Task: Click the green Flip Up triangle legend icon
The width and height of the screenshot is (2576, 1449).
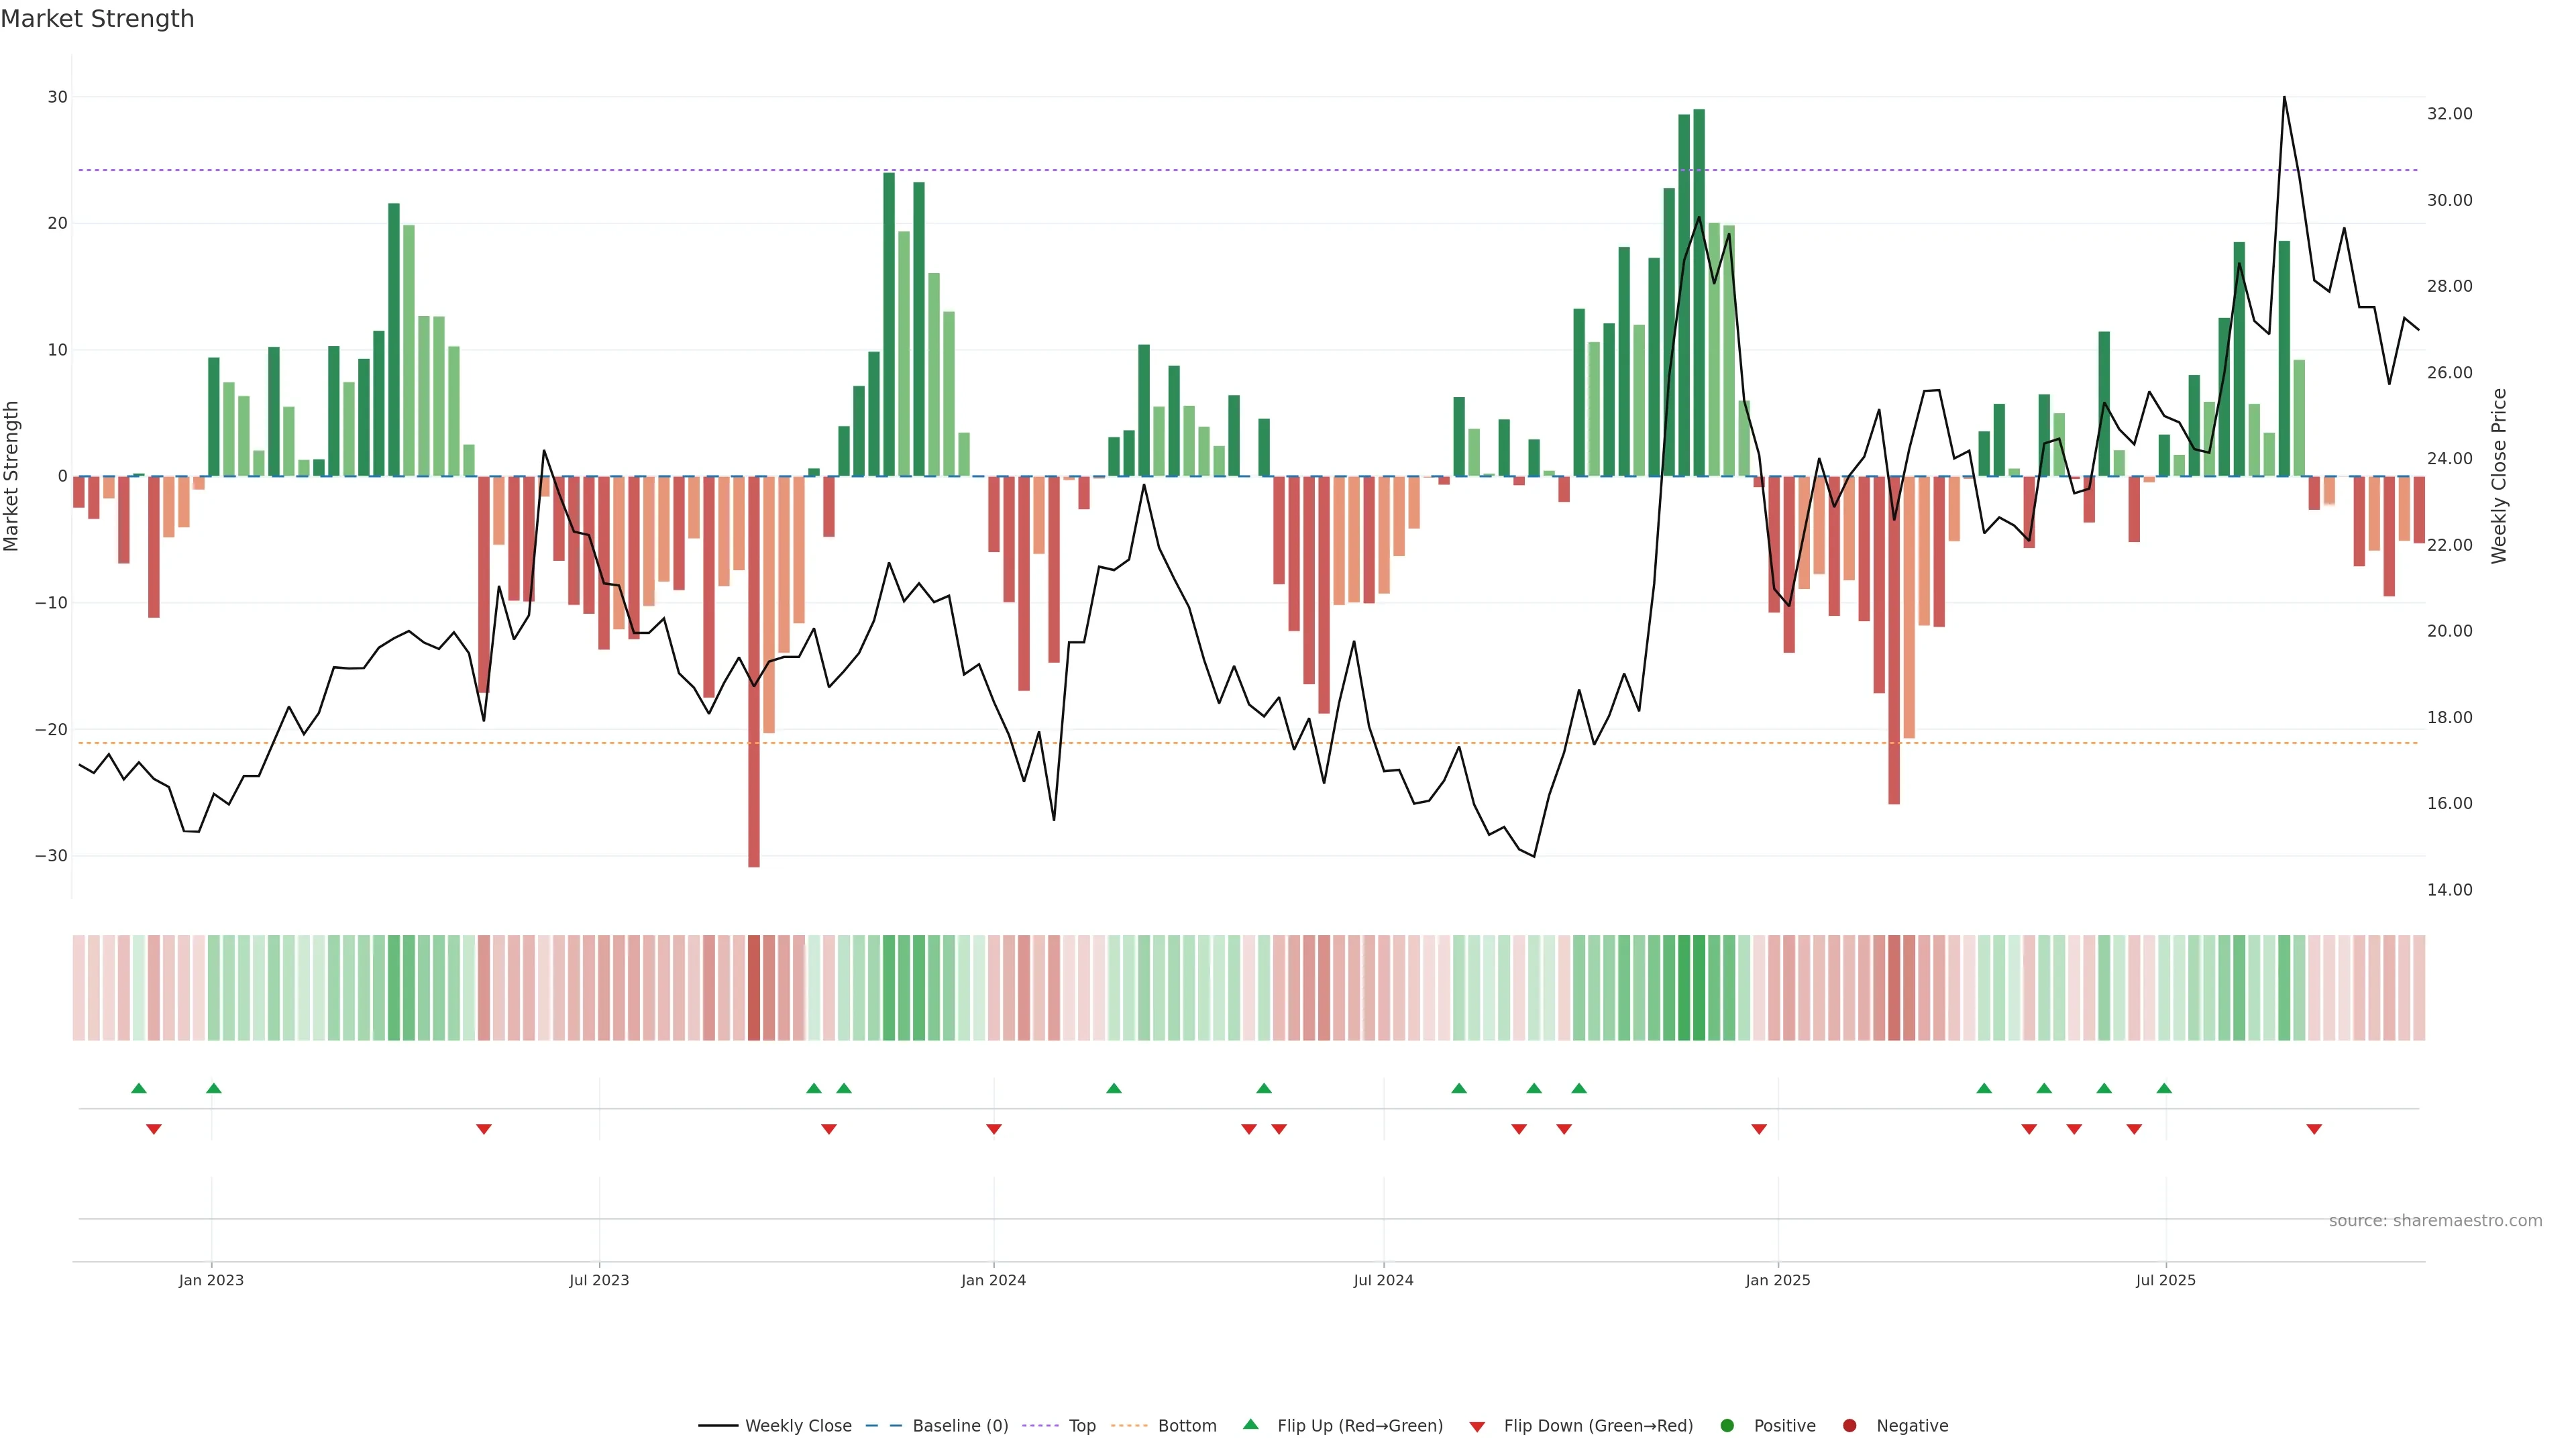Action: [1250, 1424]
